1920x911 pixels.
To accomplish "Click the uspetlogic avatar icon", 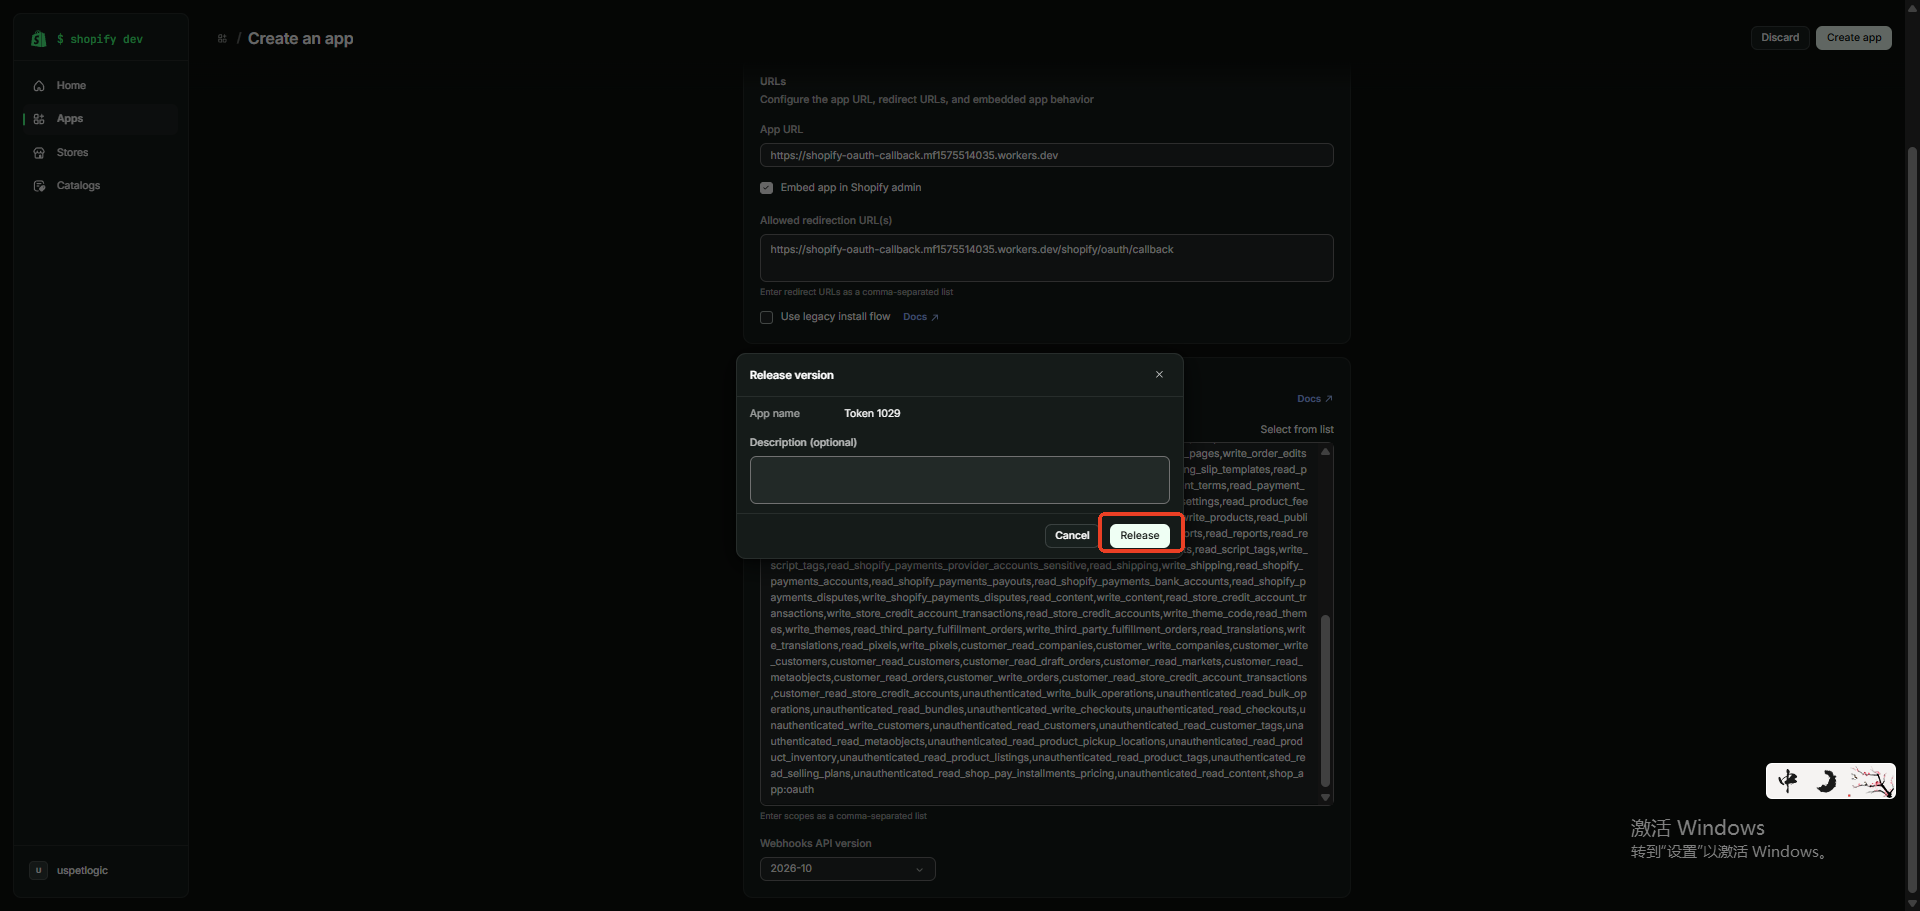I will (x=38, y=871).
